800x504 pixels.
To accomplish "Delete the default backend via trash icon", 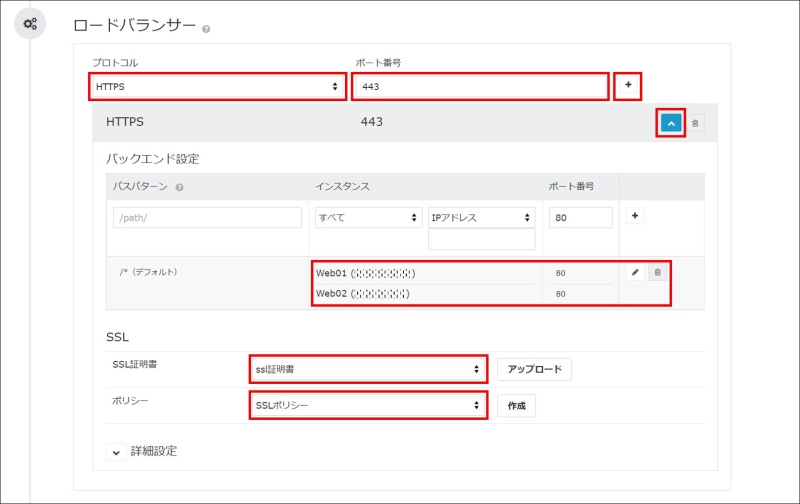I will coord(657,272).
